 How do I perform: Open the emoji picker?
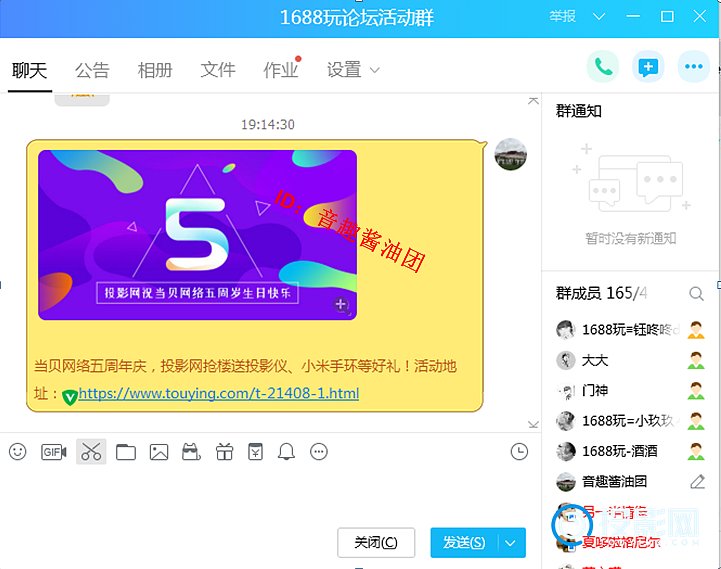[17, 452]
